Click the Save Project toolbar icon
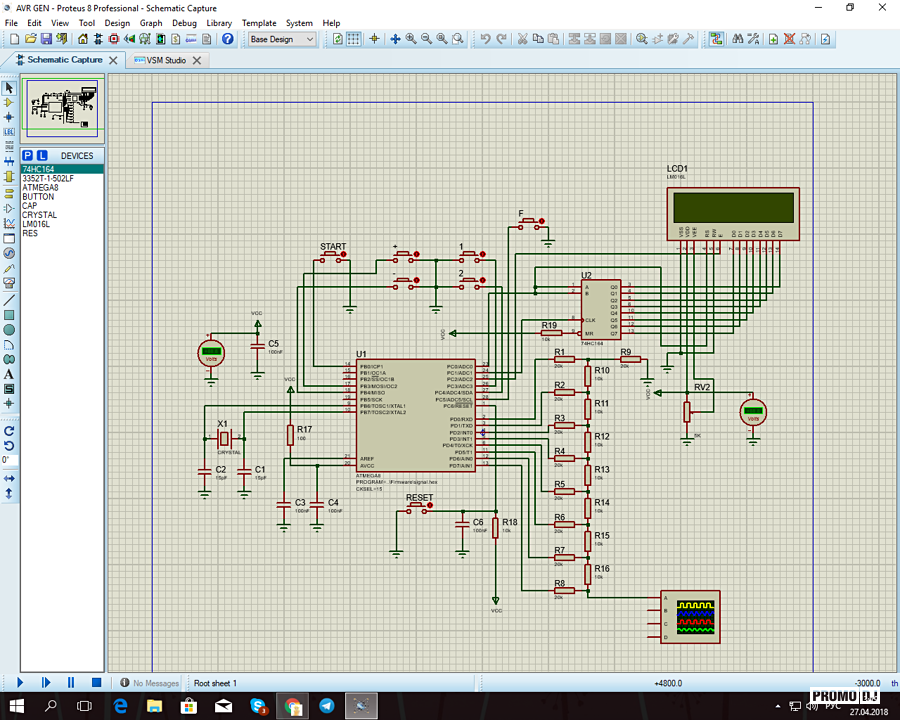Viewport: 900px width, 720px height. pyautogui.click(x=46, y=39)
